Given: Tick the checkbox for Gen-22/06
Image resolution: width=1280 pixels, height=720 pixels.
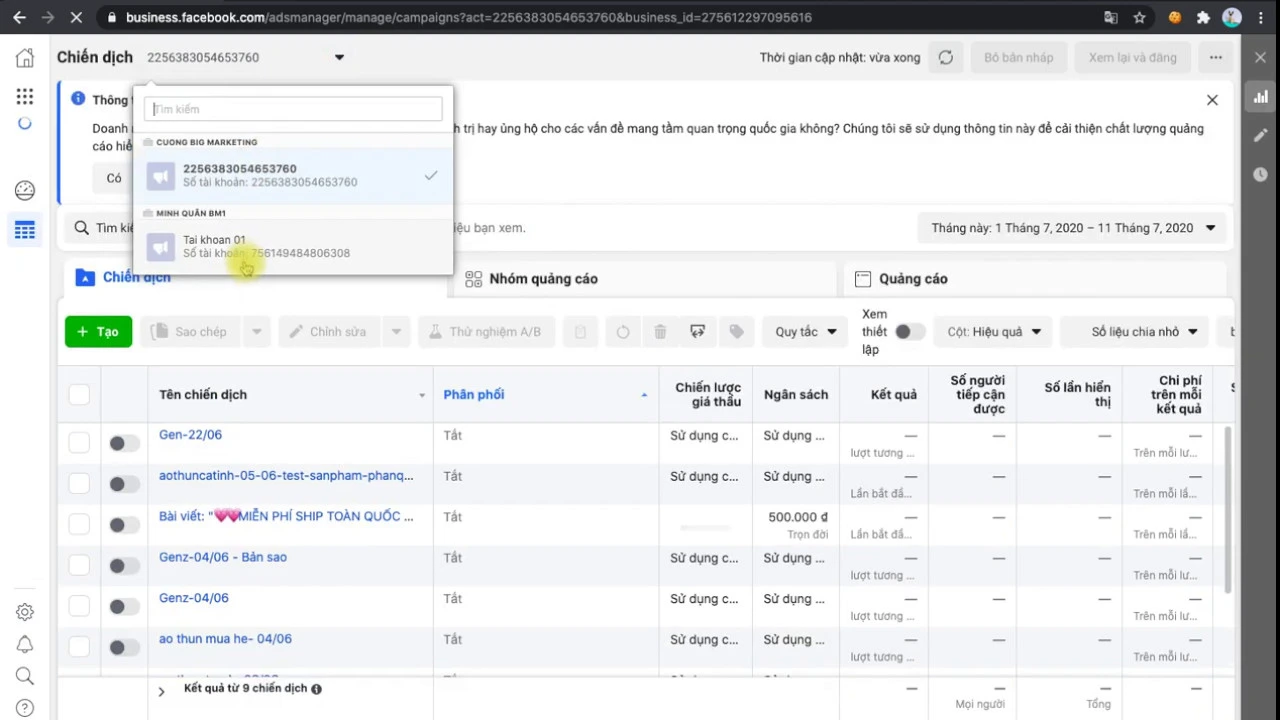Looking at the screenshot, I should 79,443.
